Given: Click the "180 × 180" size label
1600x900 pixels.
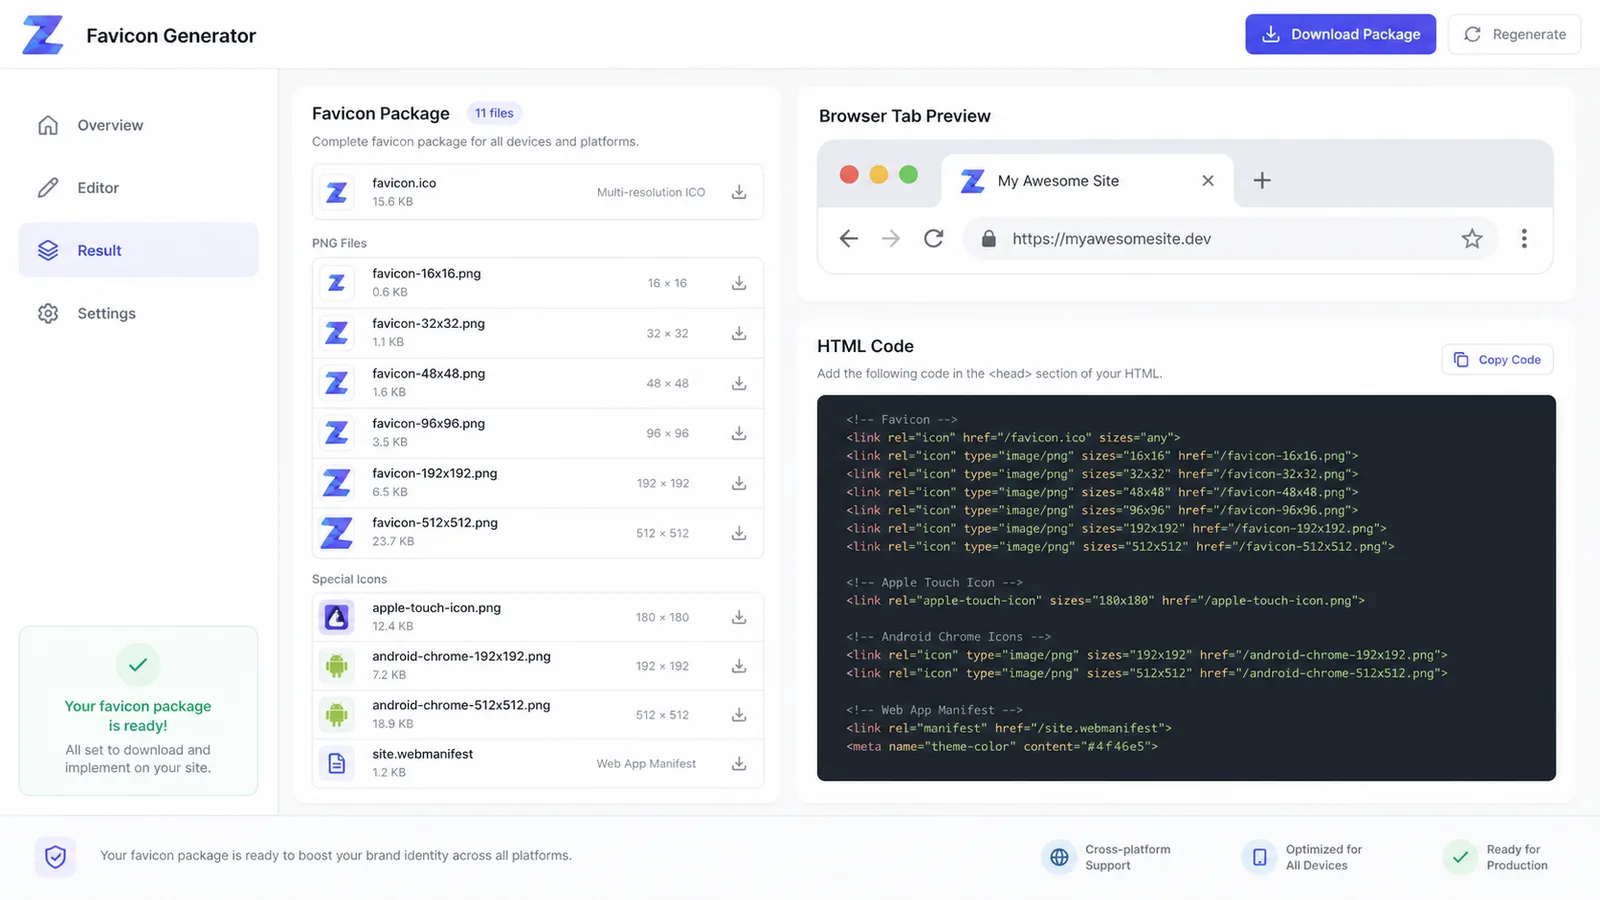Looking at the screenshot, I should pyautogui.click(x=662, y=617).
